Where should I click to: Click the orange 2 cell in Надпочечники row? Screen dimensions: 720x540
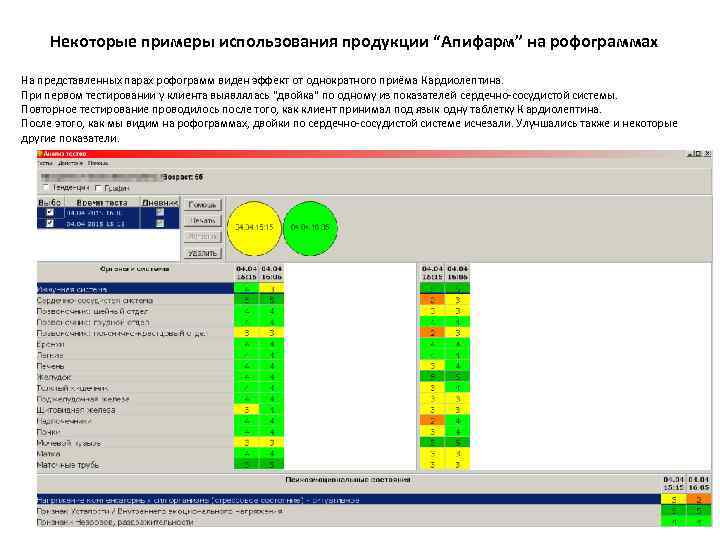(433, 421)
